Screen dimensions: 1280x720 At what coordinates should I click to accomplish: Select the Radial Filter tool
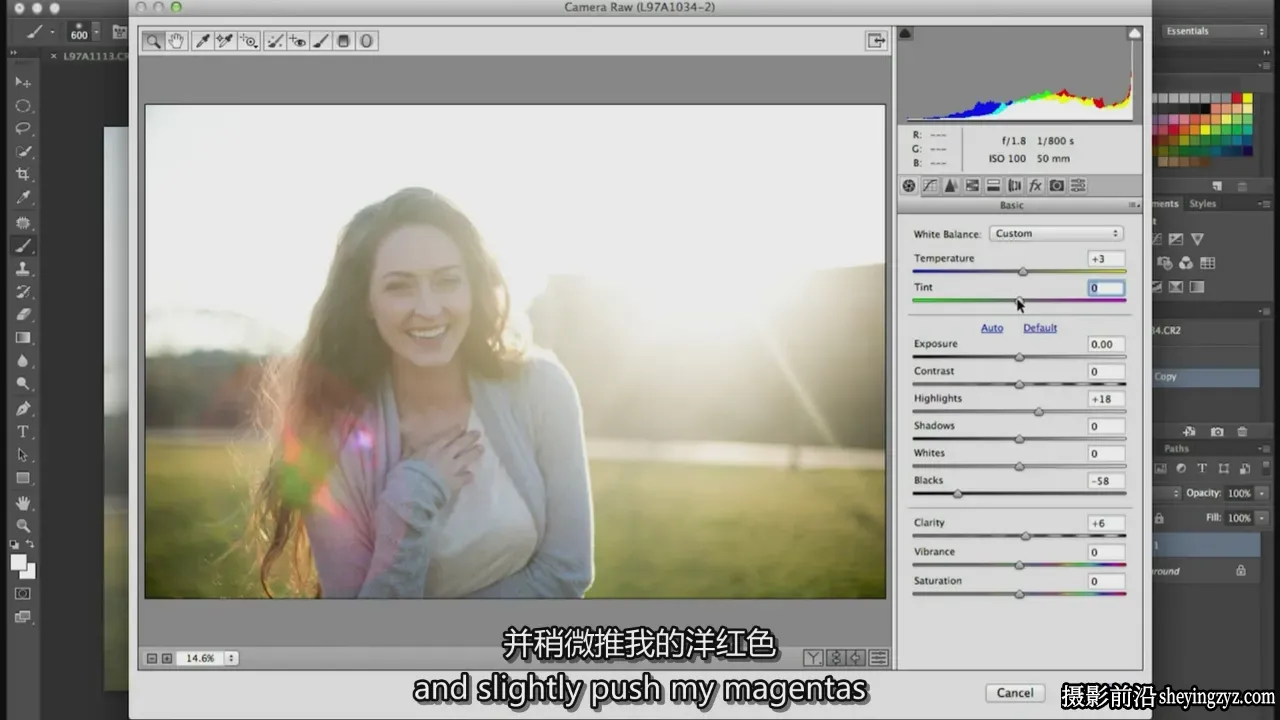366,41
